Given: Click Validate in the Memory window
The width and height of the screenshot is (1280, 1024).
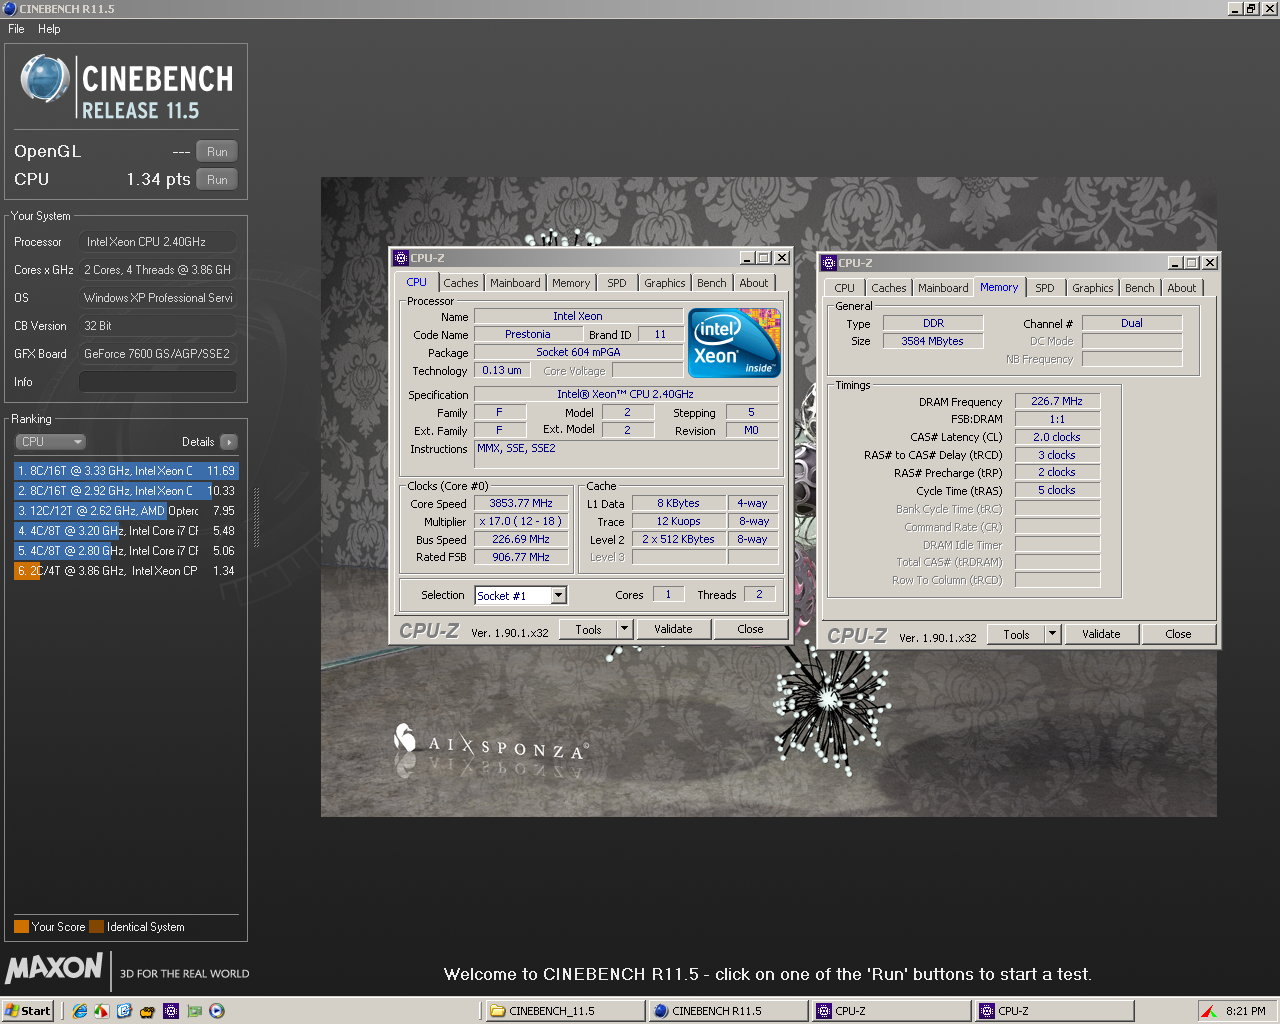Looking at the screenshot, I should (x=1101, y=634).
